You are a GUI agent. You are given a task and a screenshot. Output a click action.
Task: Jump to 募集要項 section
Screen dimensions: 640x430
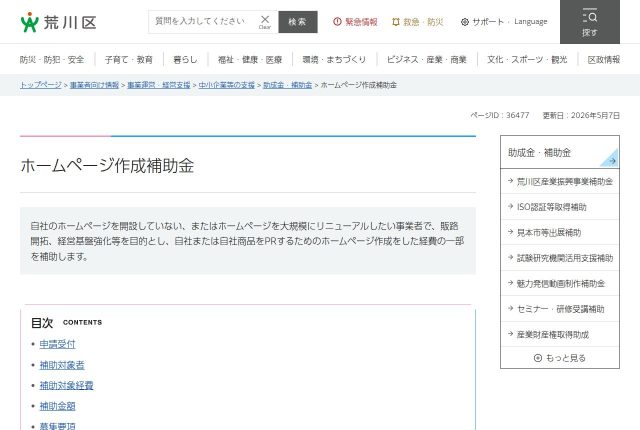coord(58,426)
